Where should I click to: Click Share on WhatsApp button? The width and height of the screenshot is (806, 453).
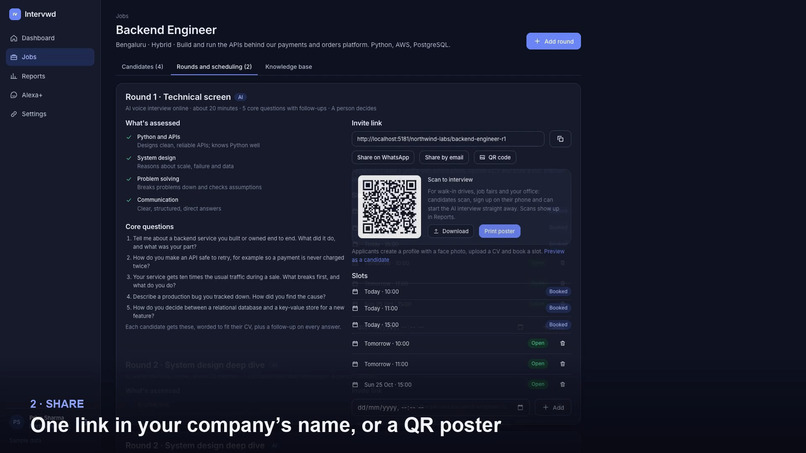tap(383, 157)
